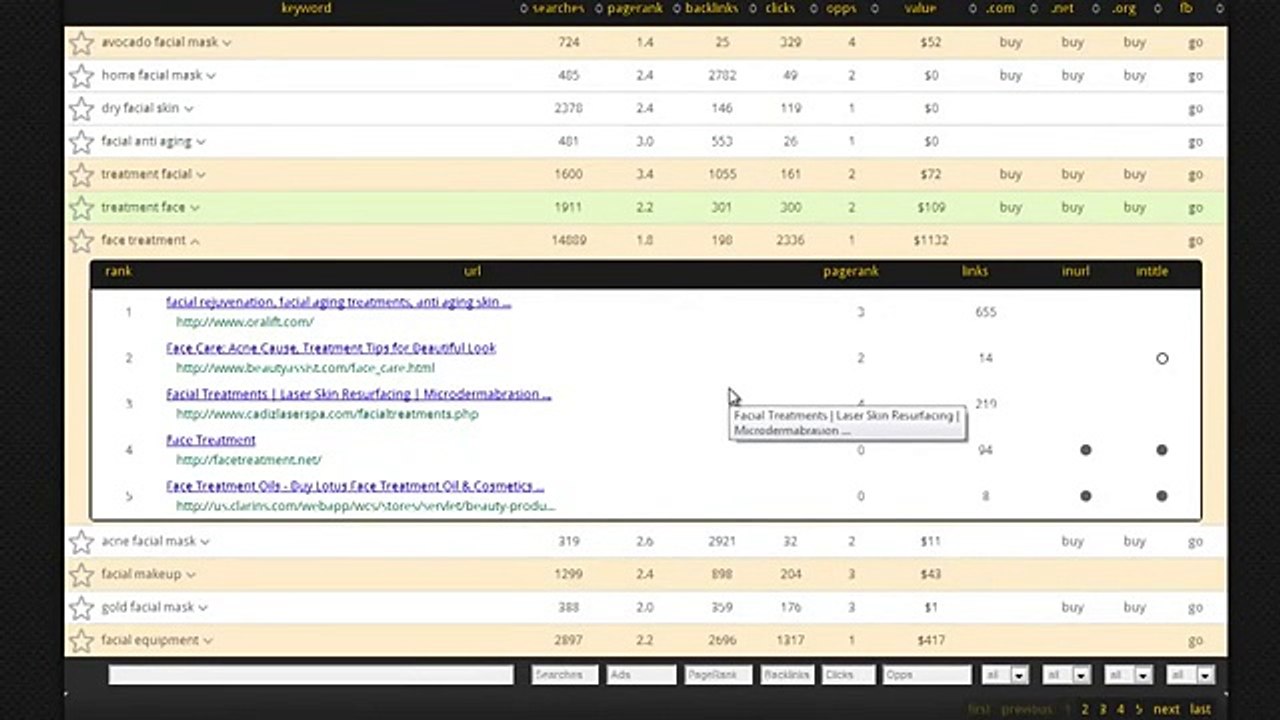Click .org buy link for acne facial mask
1280x720 pixels.
[1134, 542]
